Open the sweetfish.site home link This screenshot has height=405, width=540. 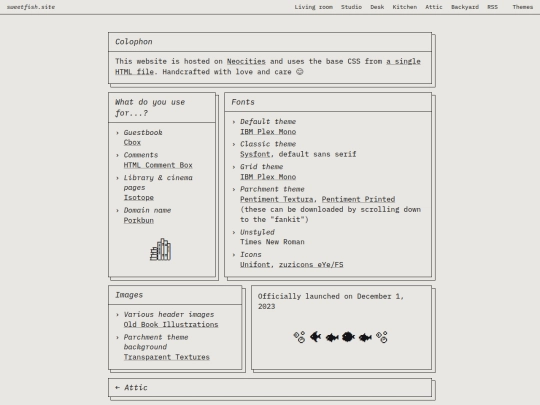(31, 7)
